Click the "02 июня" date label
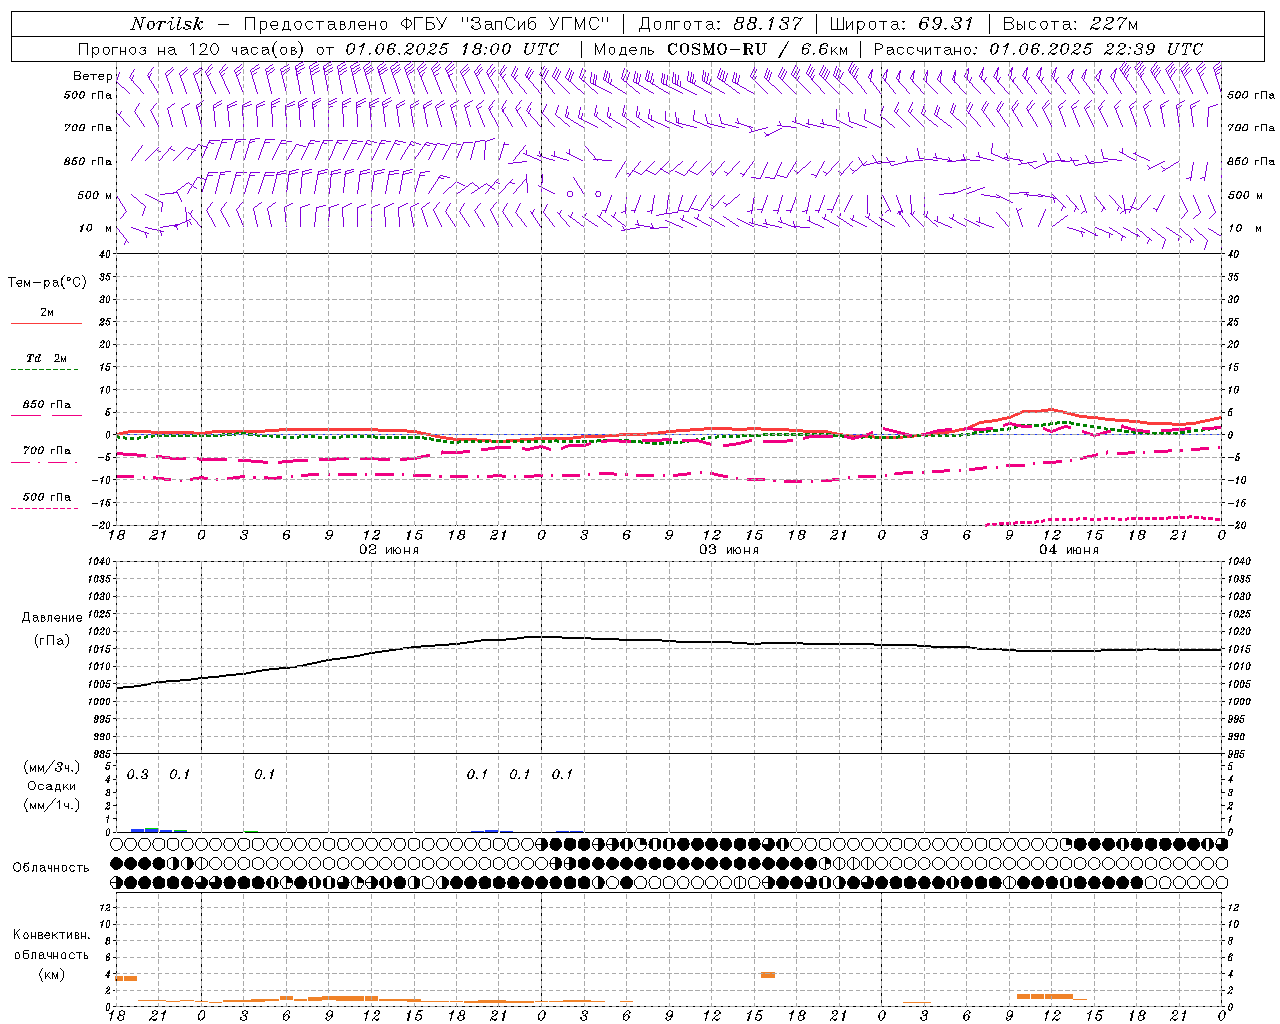 388,550
